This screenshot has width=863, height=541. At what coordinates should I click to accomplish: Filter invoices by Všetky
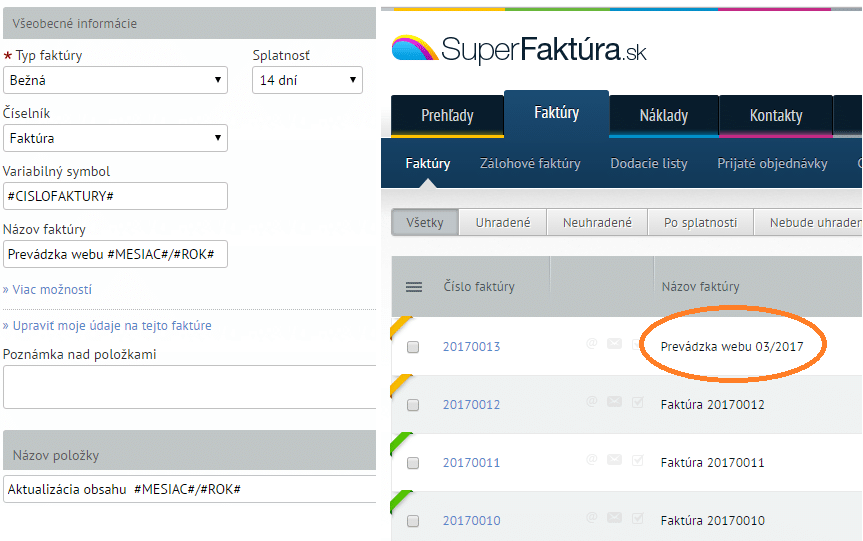click(425, 222)
